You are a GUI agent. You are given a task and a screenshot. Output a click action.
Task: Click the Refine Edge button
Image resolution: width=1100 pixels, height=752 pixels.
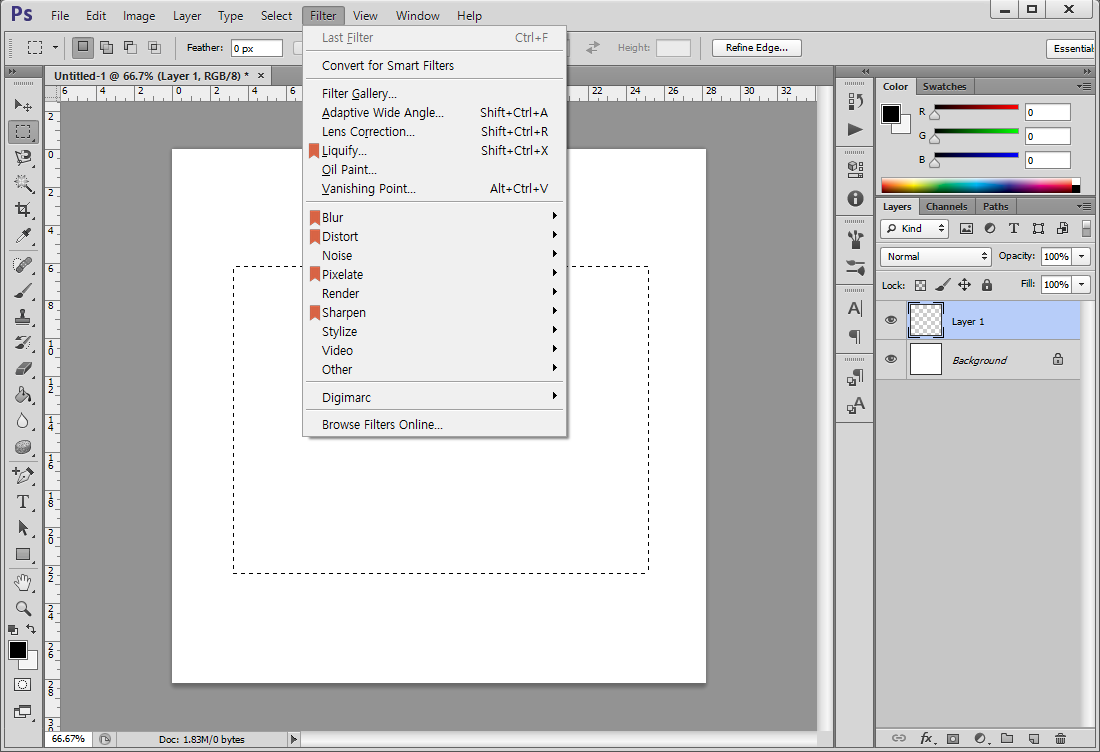click(756, 48)
